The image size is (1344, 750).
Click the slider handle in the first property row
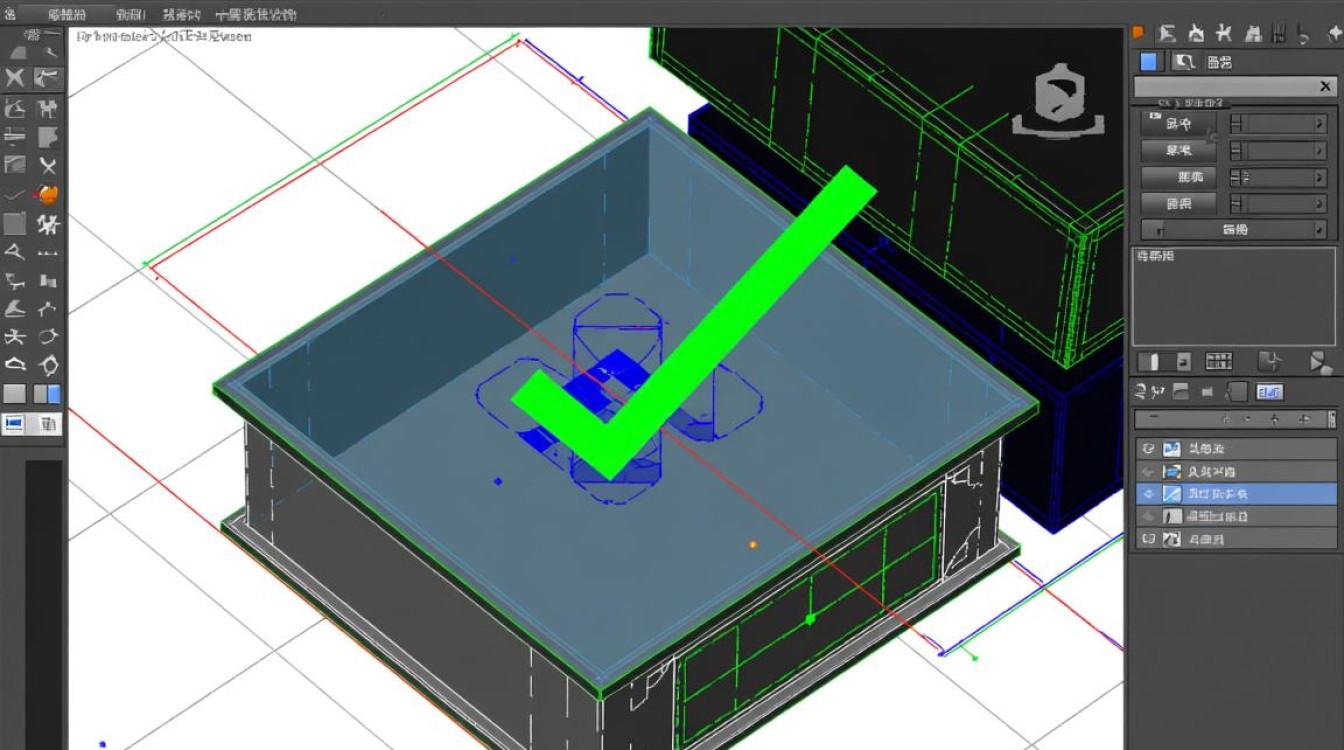tap(1237, 125)
